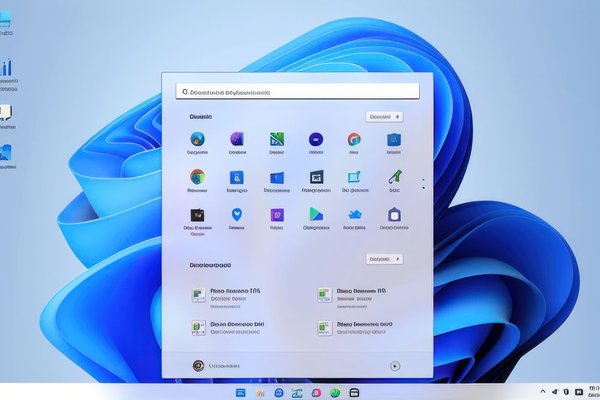This screenshot has height=400, width=600.
Task: Open the blue Windows logo tile icon
Action: coord(277,178)
